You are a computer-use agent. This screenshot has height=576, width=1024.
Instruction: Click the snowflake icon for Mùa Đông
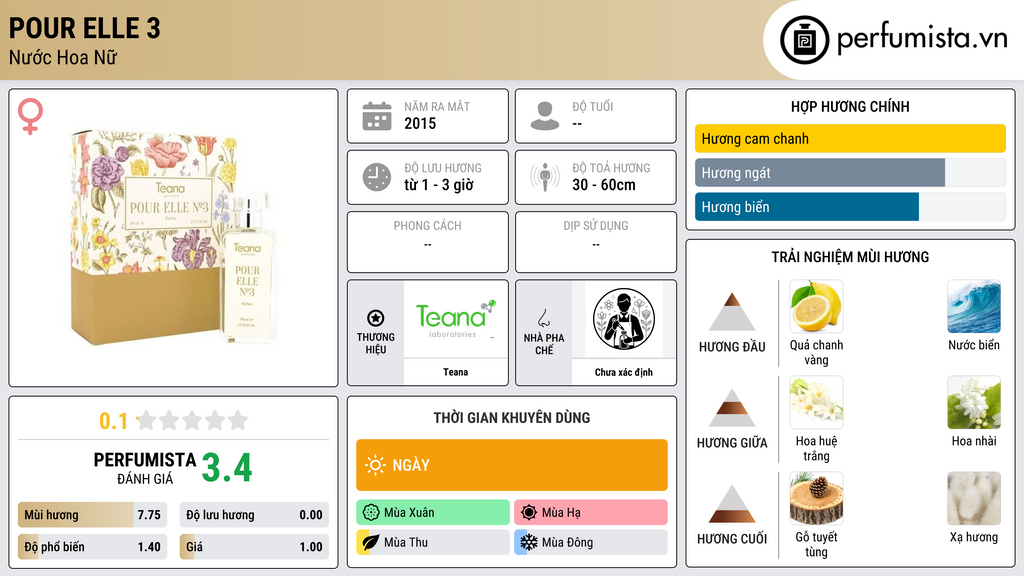pos(529,542)
